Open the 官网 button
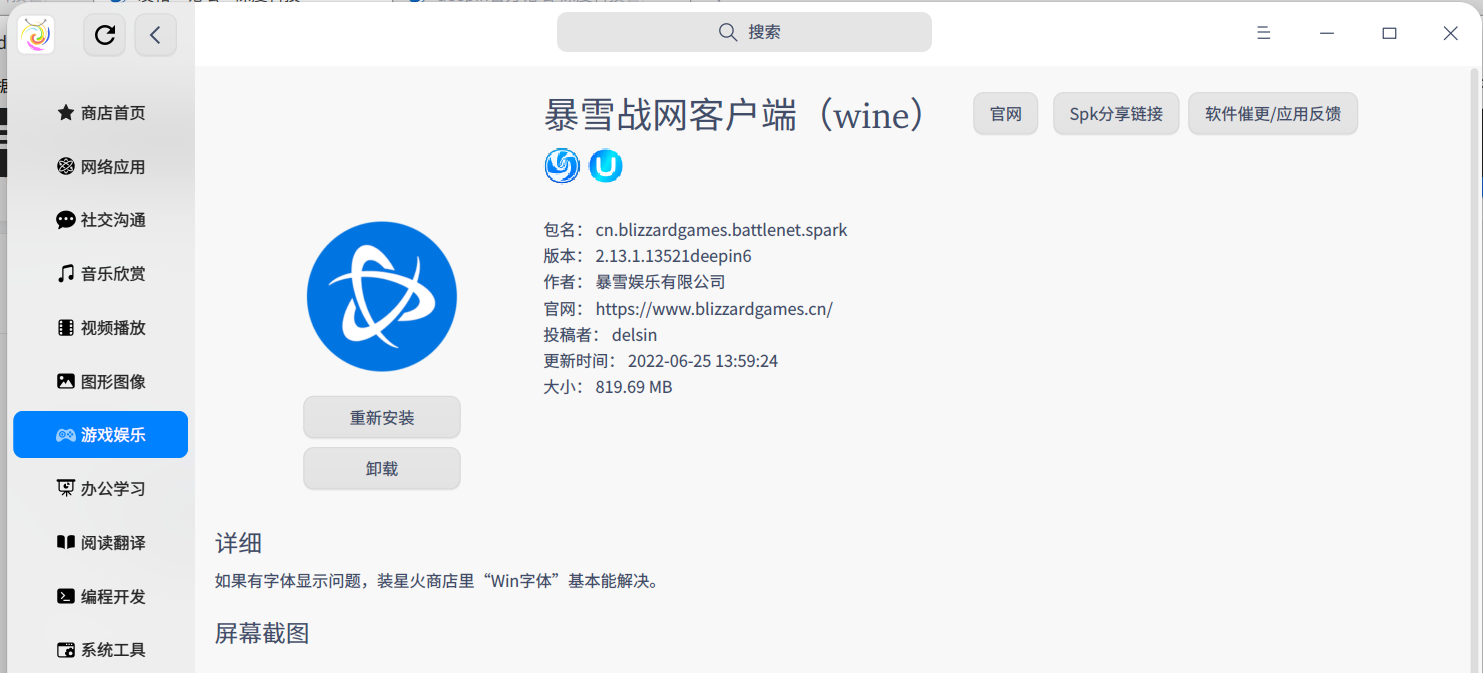Image resolution: width=1483 pixels, height=673 pixels. 1006,114
